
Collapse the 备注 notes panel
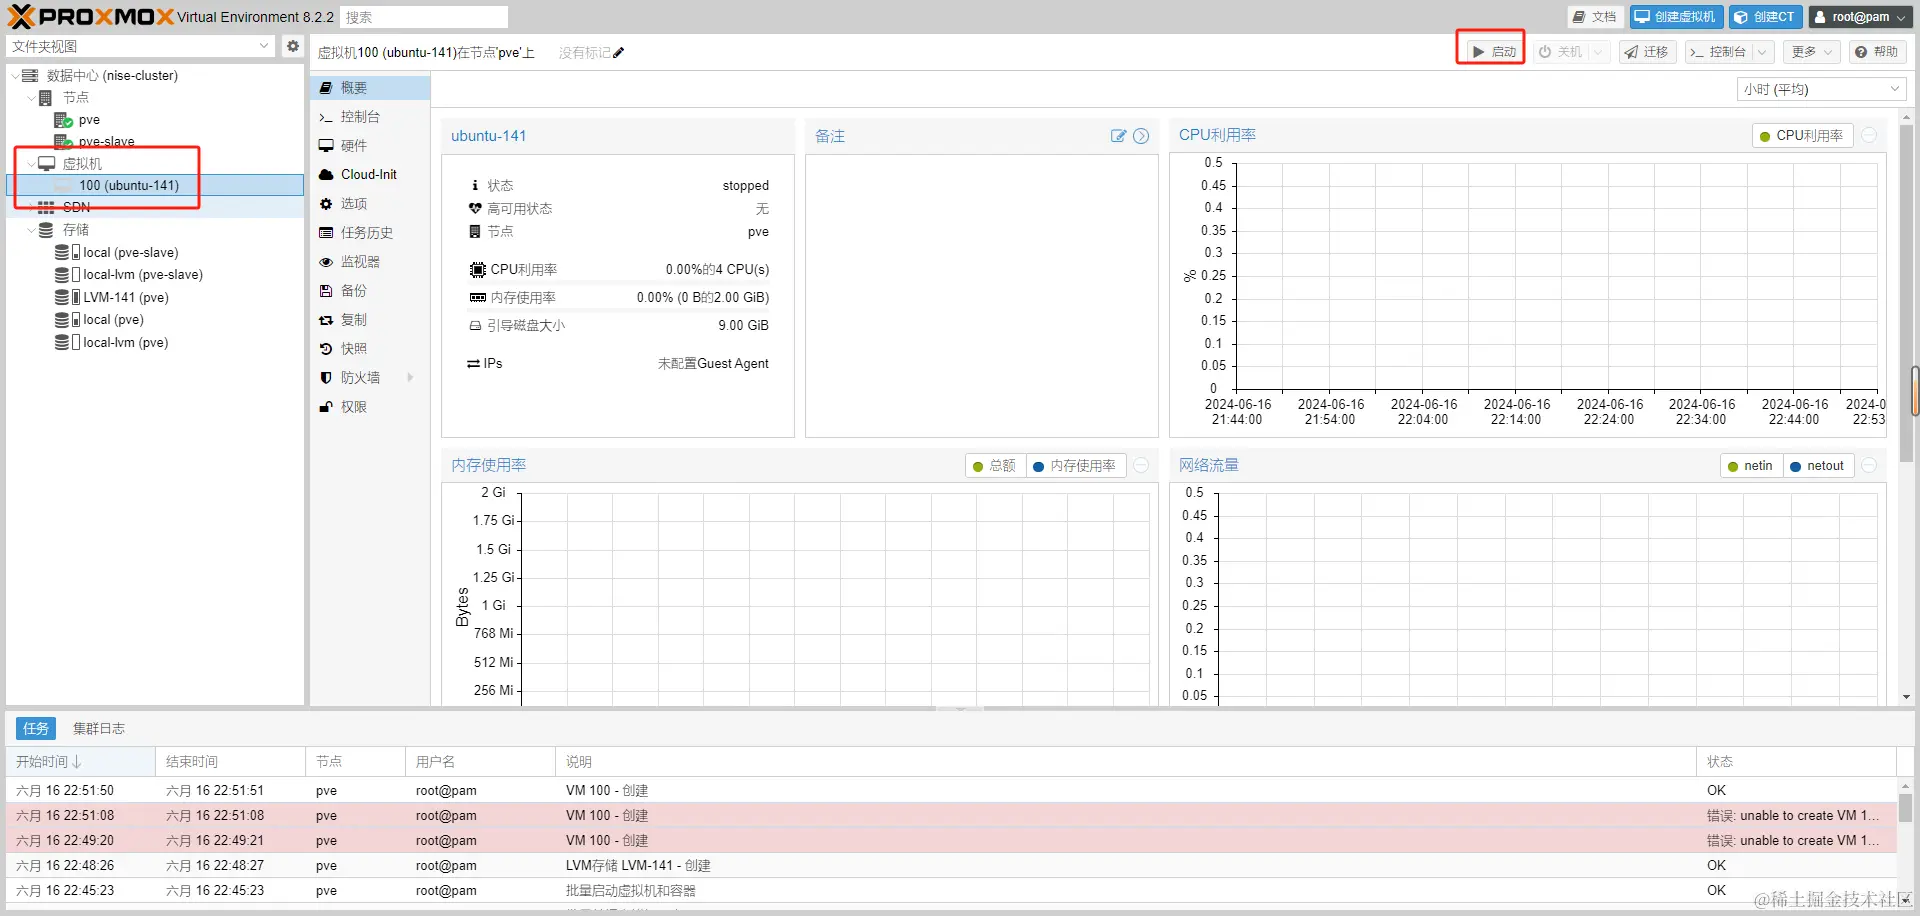pyautogui.click(x=1141, y=136)
